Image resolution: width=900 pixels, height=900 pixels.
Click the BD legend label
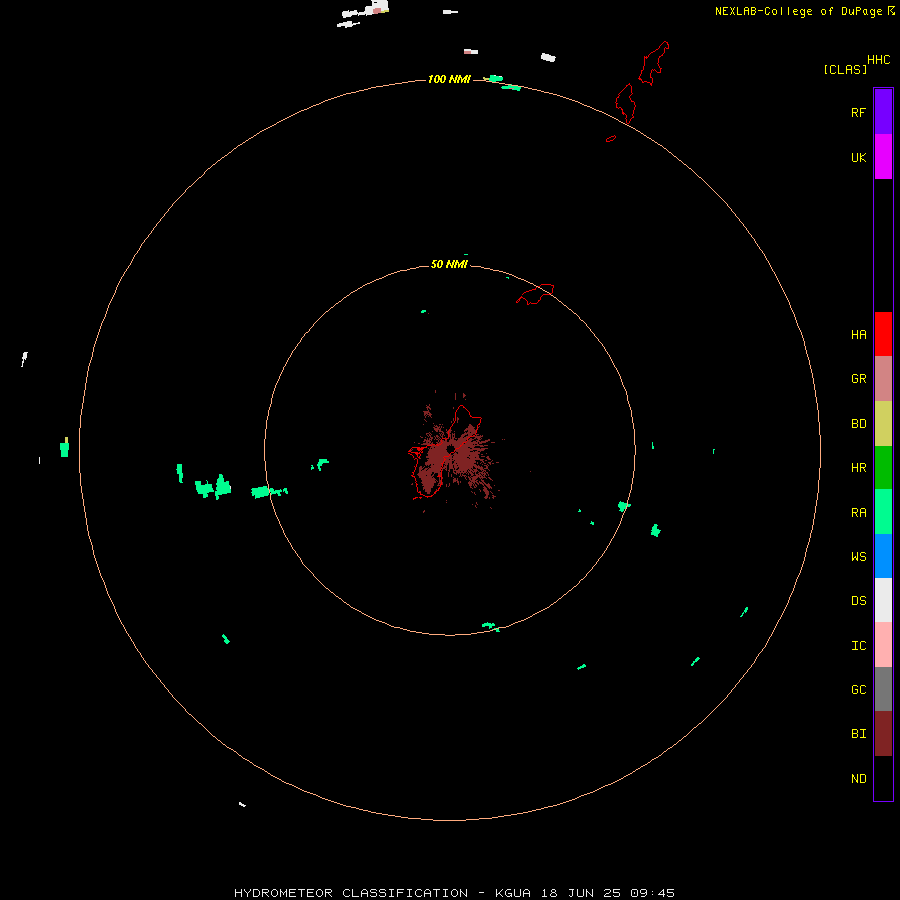click(x=858, y=424)
